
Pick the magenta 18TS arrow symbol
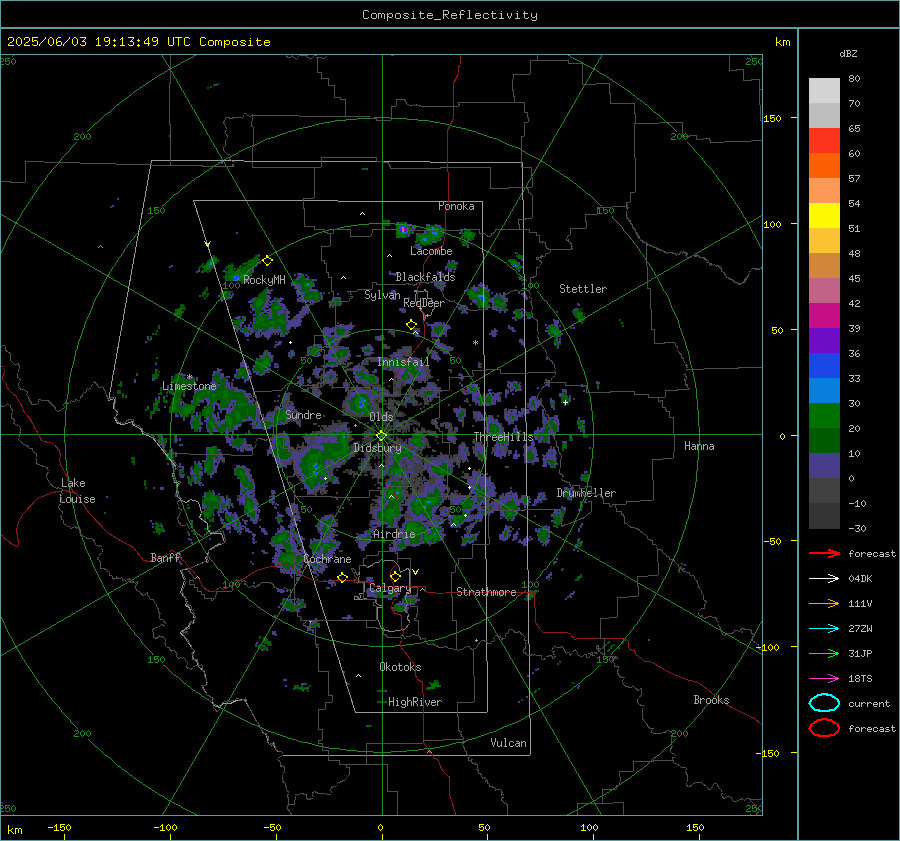(x=824, y=679)
